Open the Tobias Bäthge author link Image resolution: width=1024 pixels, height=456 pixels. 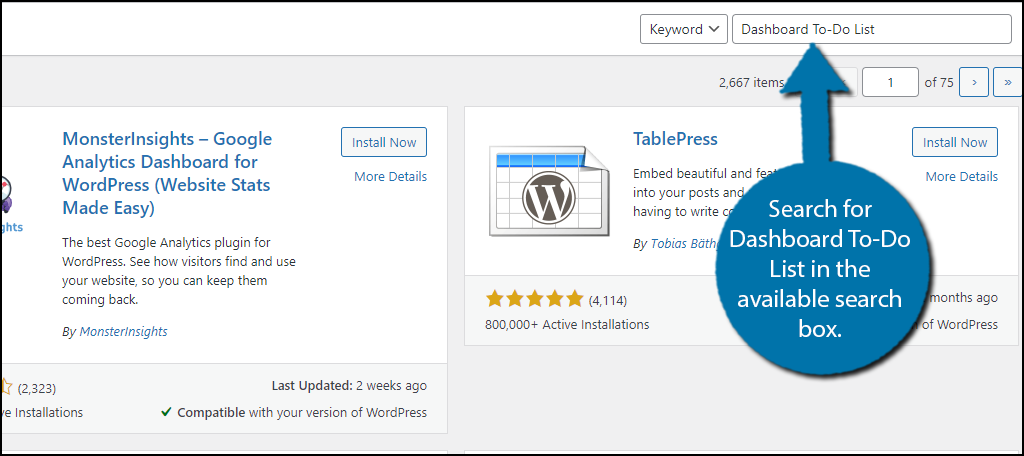(682, 244)
